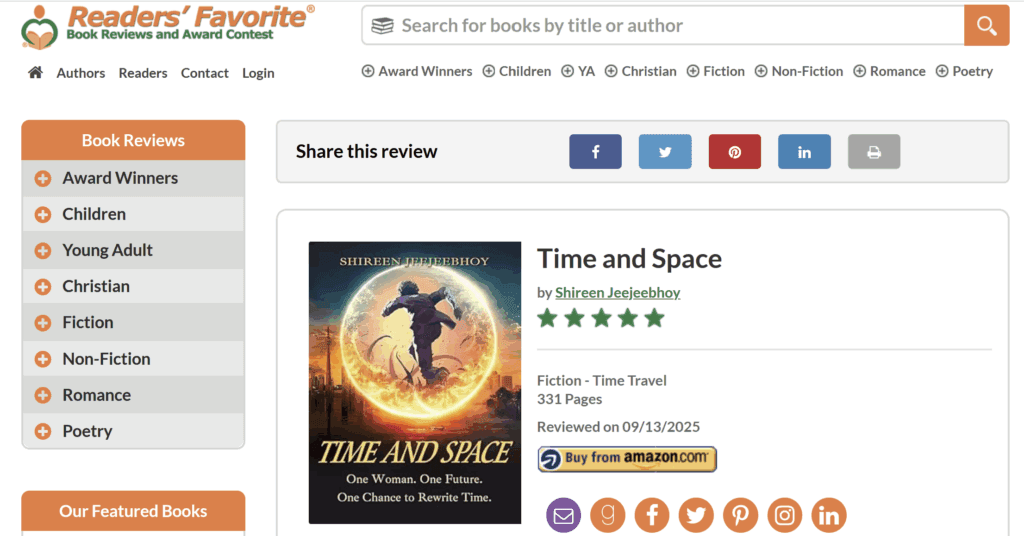The image size is (1024, 536).
Task: Click the 'Fiction - Time Travel' genre text
Action: click(x=601, y=381)
